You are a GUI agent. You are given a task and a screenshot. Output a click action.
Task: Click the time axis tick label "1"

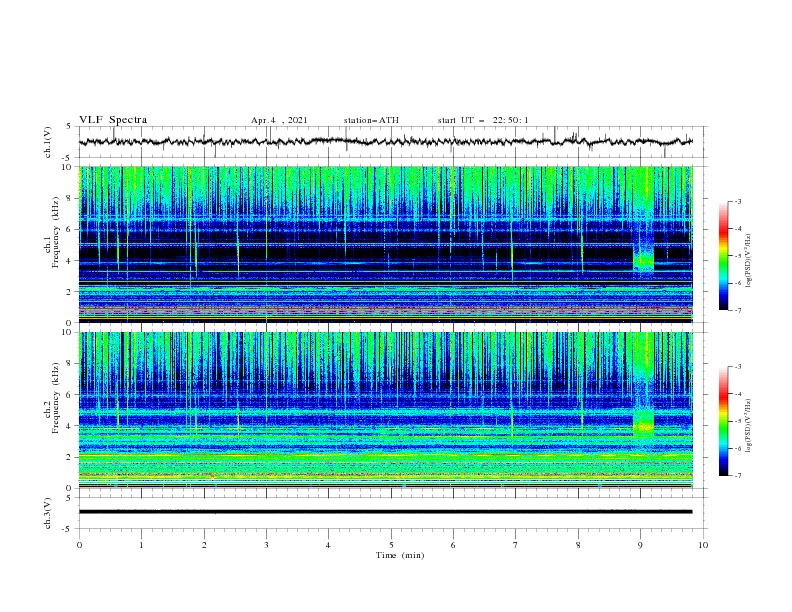(142, 545)
